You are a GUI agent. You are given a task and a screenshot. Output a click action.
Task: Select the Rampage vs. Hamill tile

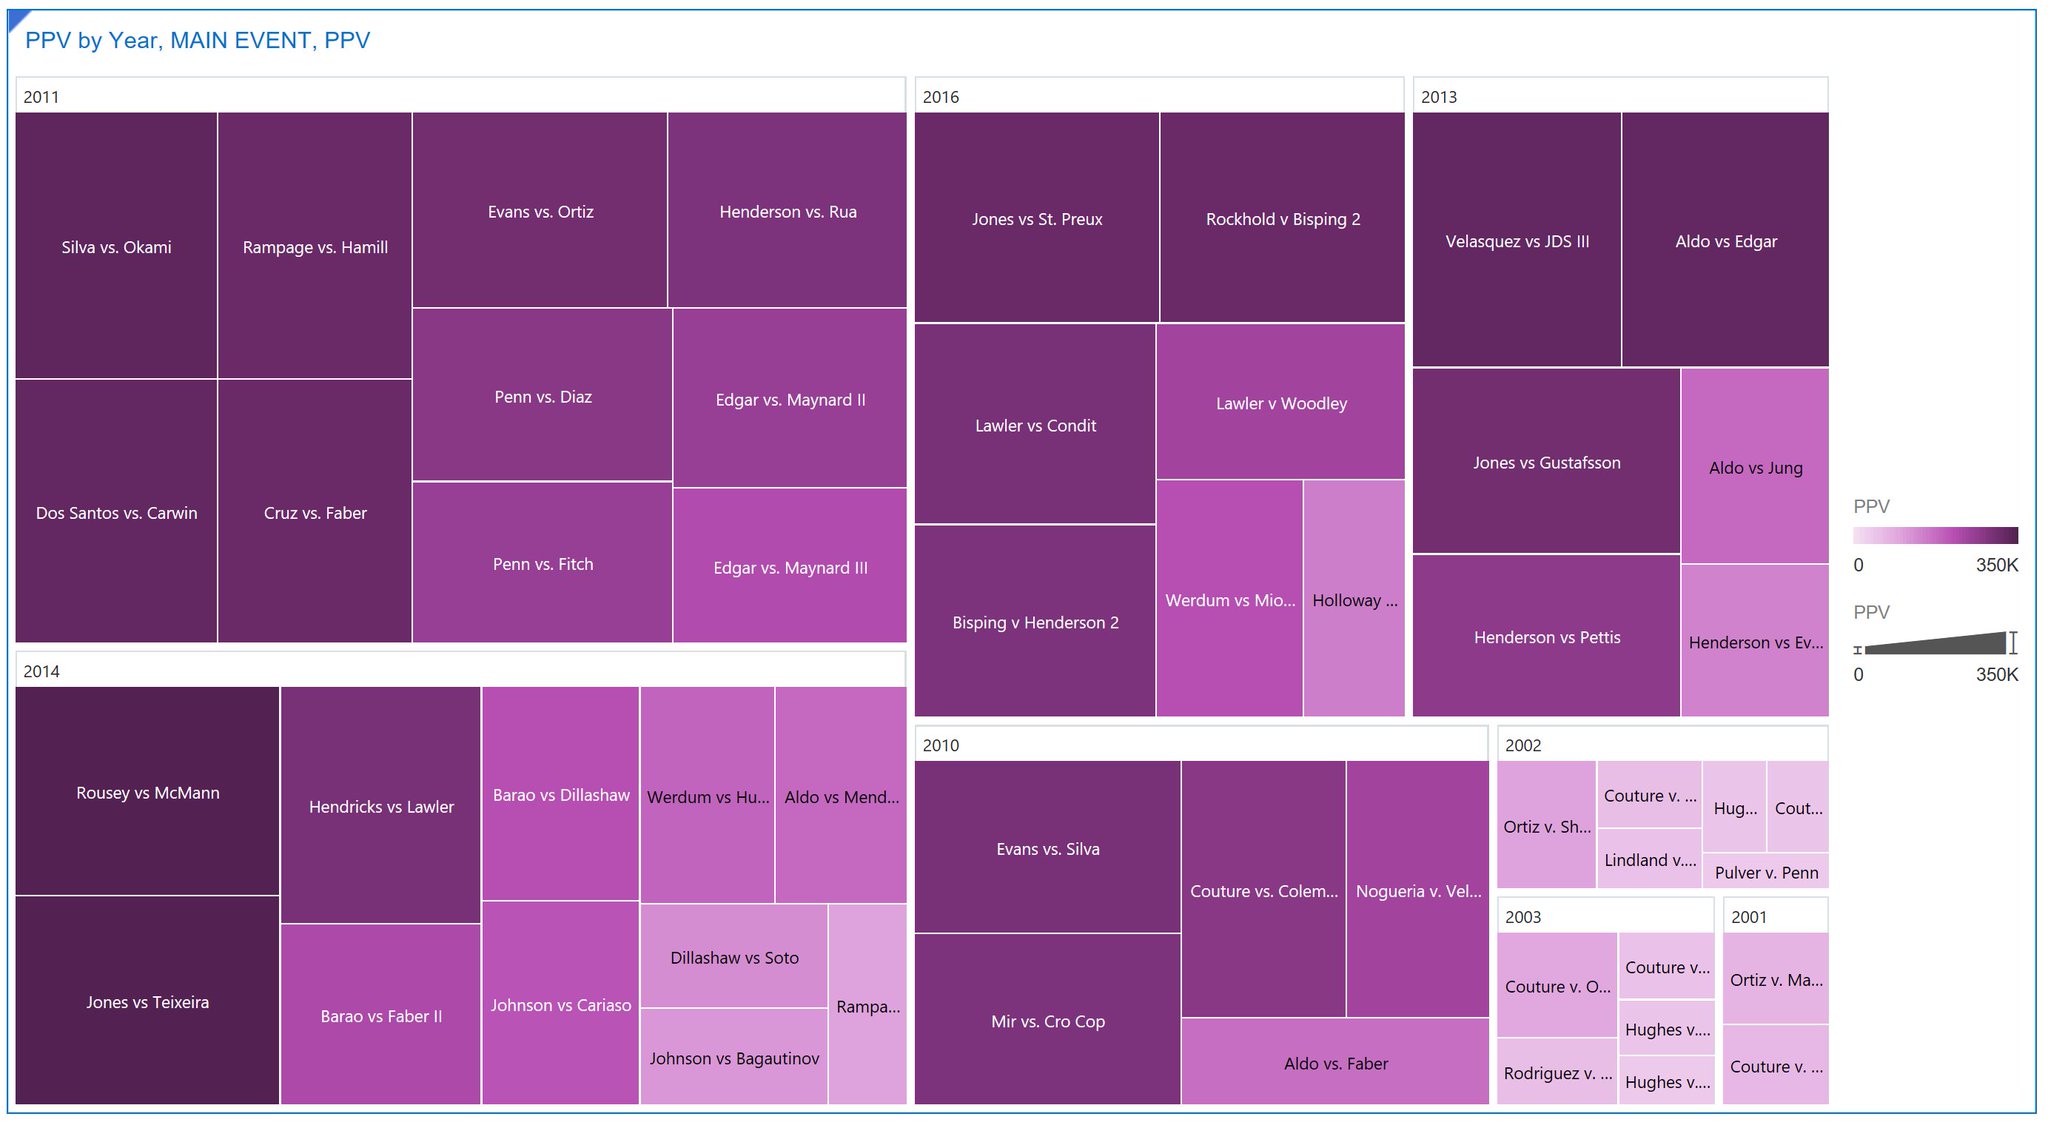315,245
